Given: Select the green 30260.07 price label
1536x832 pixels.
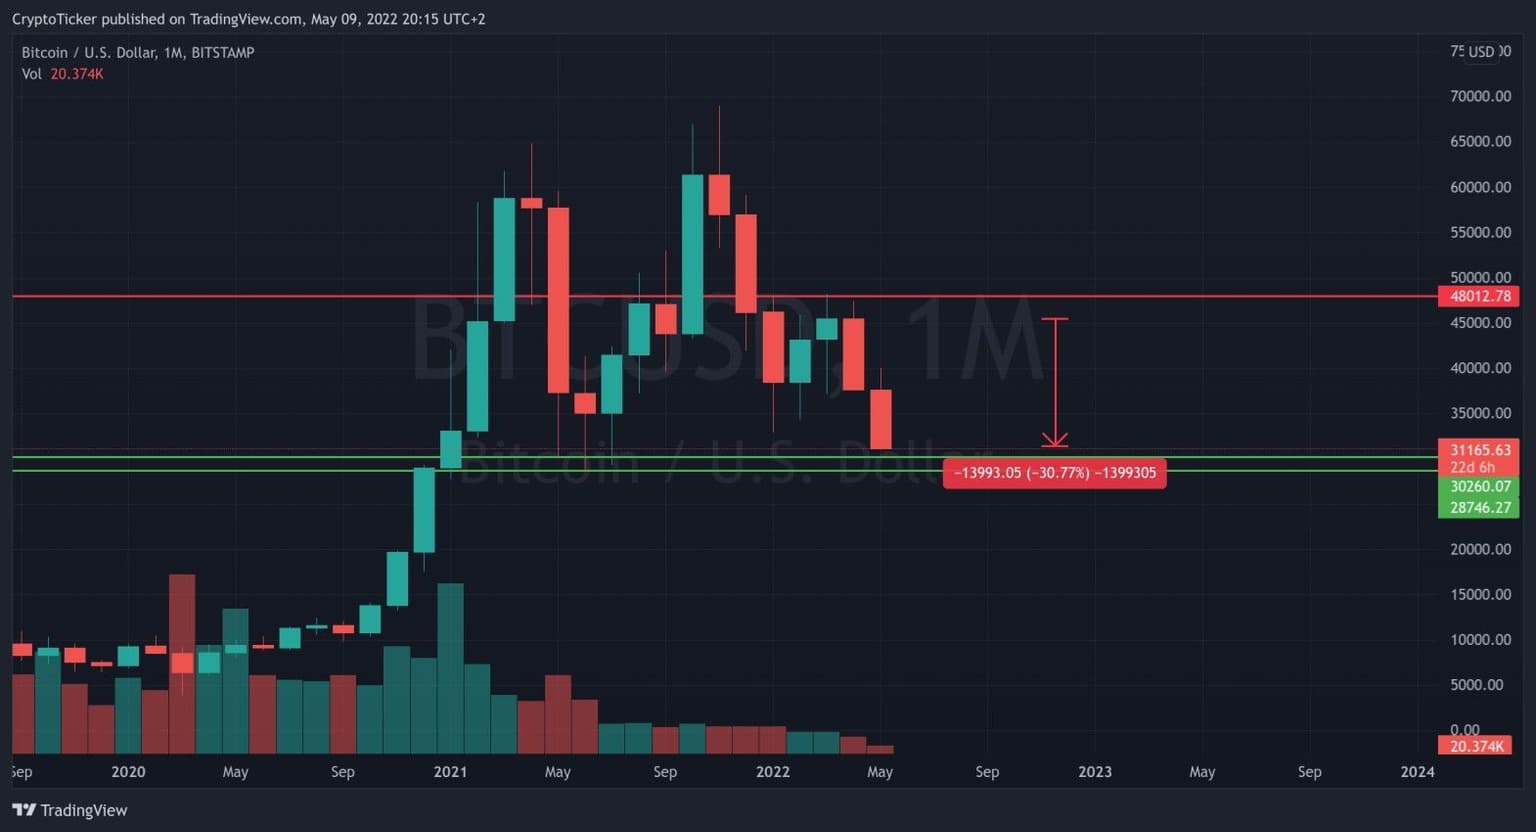Looking at the screenshot, I should pos(1479,487).
